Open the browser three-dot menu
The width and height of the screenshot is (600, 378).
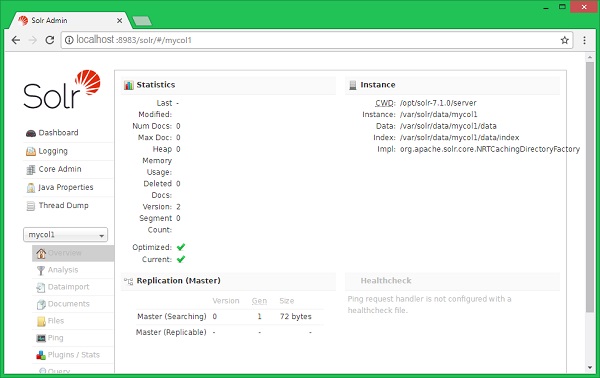(584, 40)
